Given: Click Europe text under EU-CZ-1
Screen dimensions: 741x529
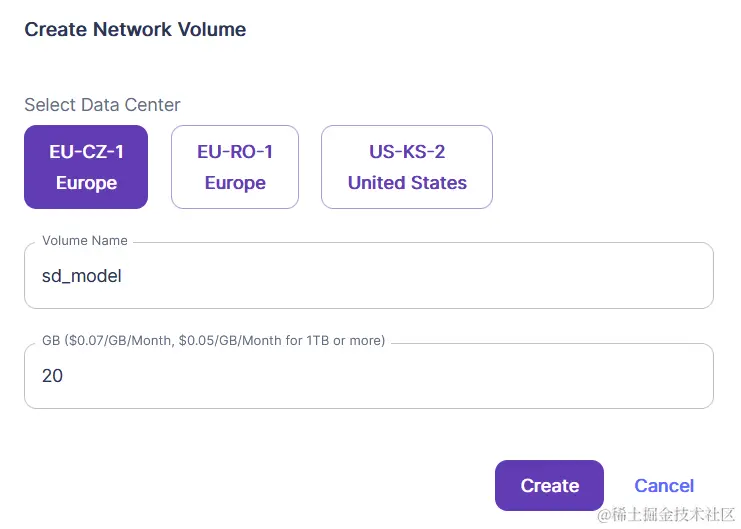Looking at the screenshot, I should (x=86, y=183).
